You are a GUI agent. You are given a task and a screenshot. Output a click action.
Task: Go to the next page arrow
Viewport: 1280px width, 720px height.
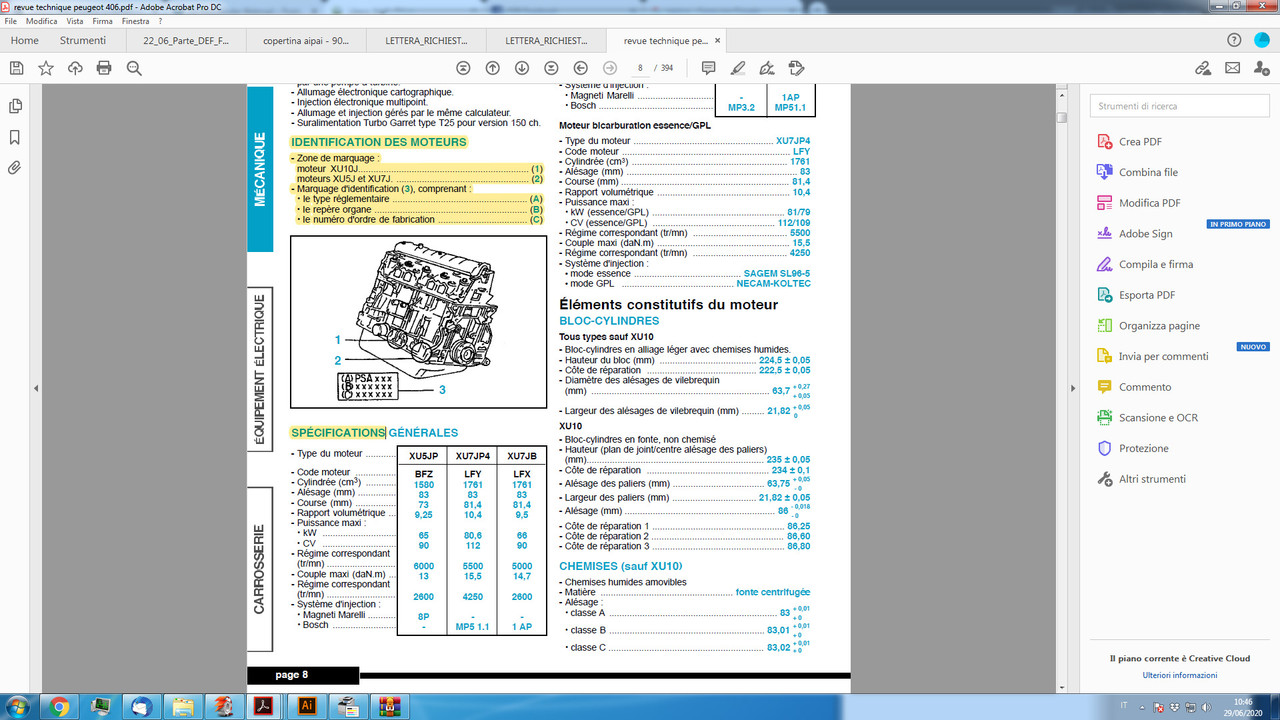(522, 68)
